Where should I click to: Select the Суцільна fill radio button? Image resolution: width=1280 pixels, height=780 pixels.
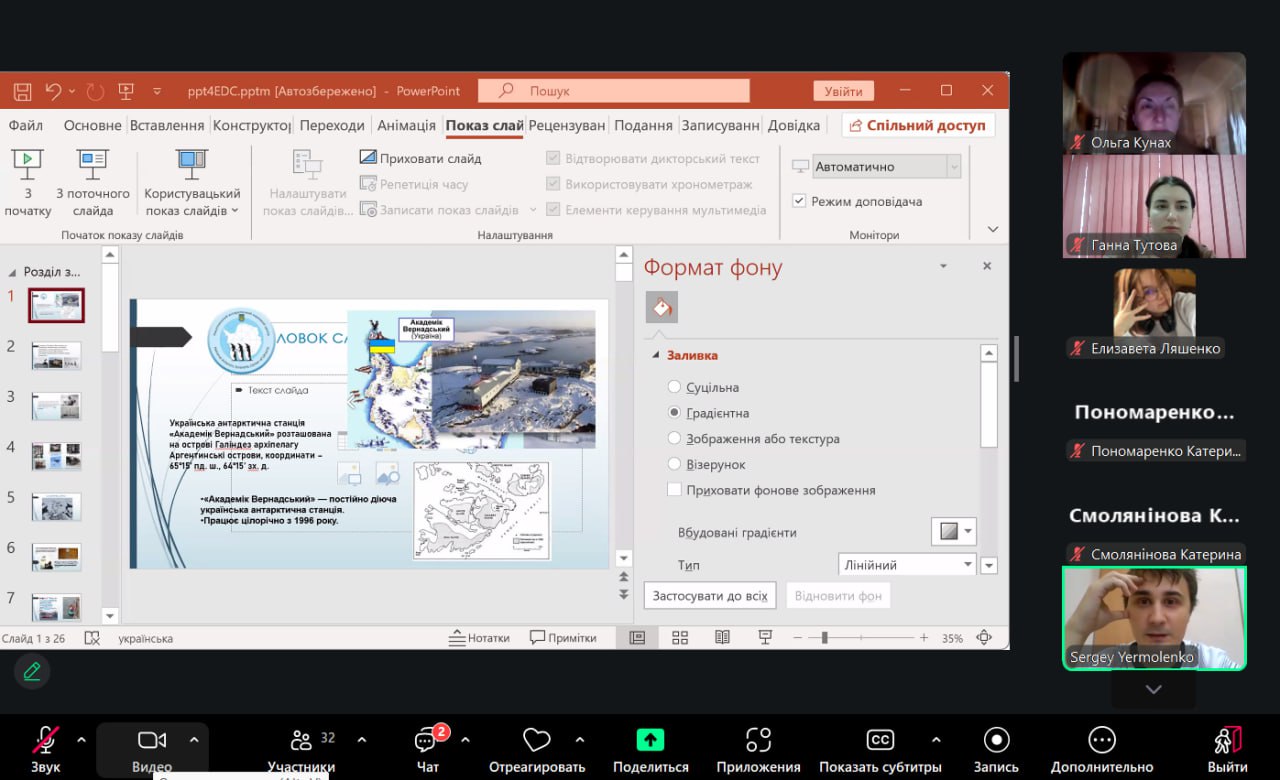(x=674, y=387)
